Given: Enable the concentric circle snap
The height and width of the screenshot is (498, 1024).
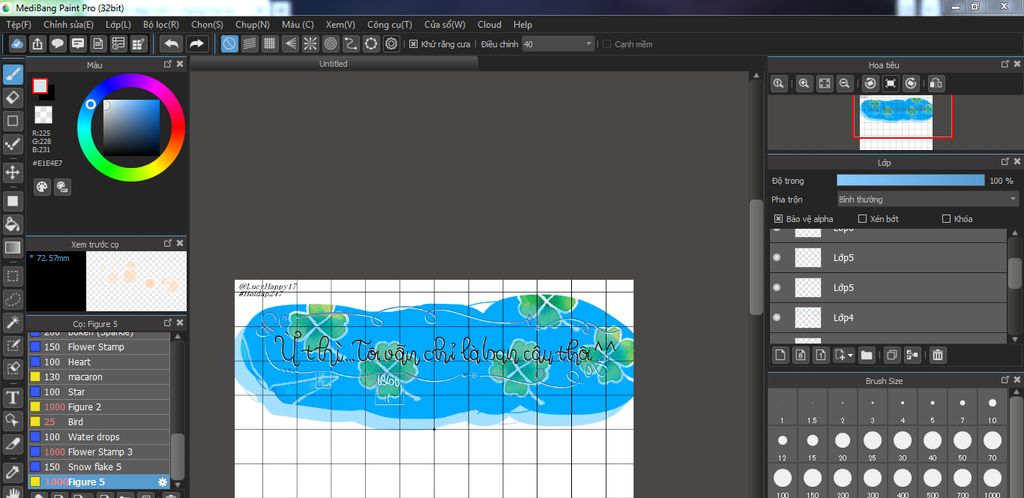Looking at the screenshot, I should pyautogui.click(x=330, y=44).
